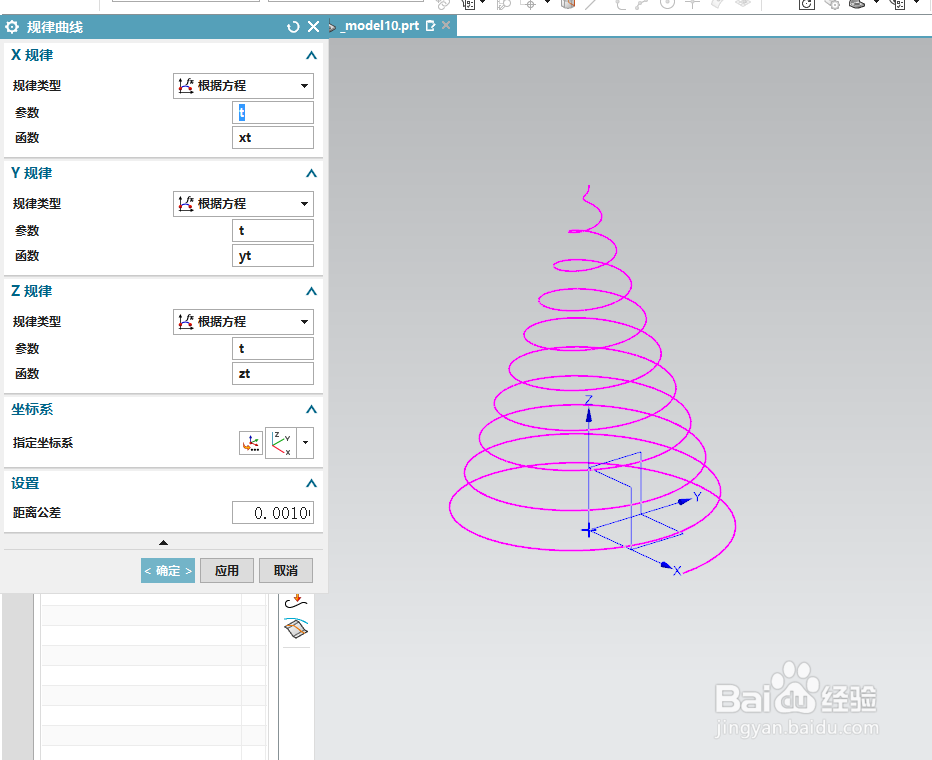Open the coordinate system type dropdown arrow

(305, 443)
